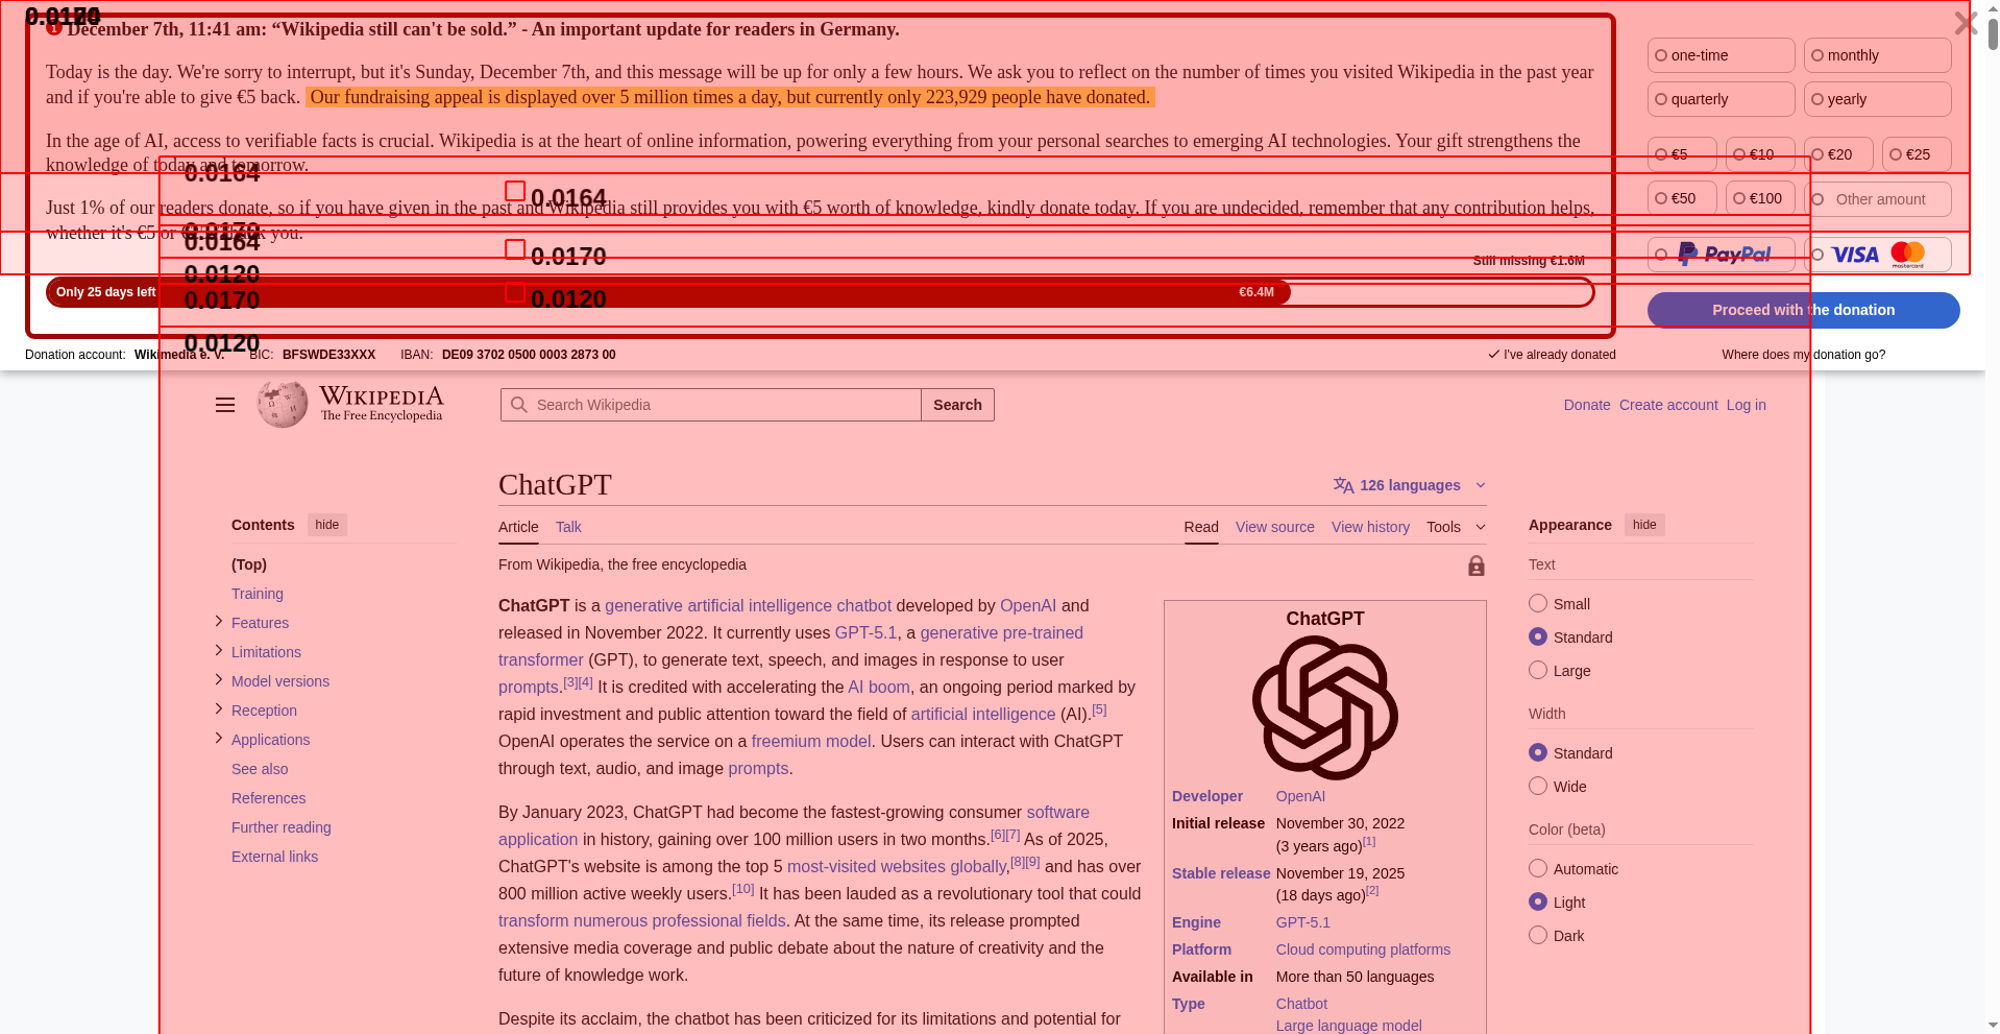
Task: Click the magnifier icon in search box
Action: (x=518, y=405)
